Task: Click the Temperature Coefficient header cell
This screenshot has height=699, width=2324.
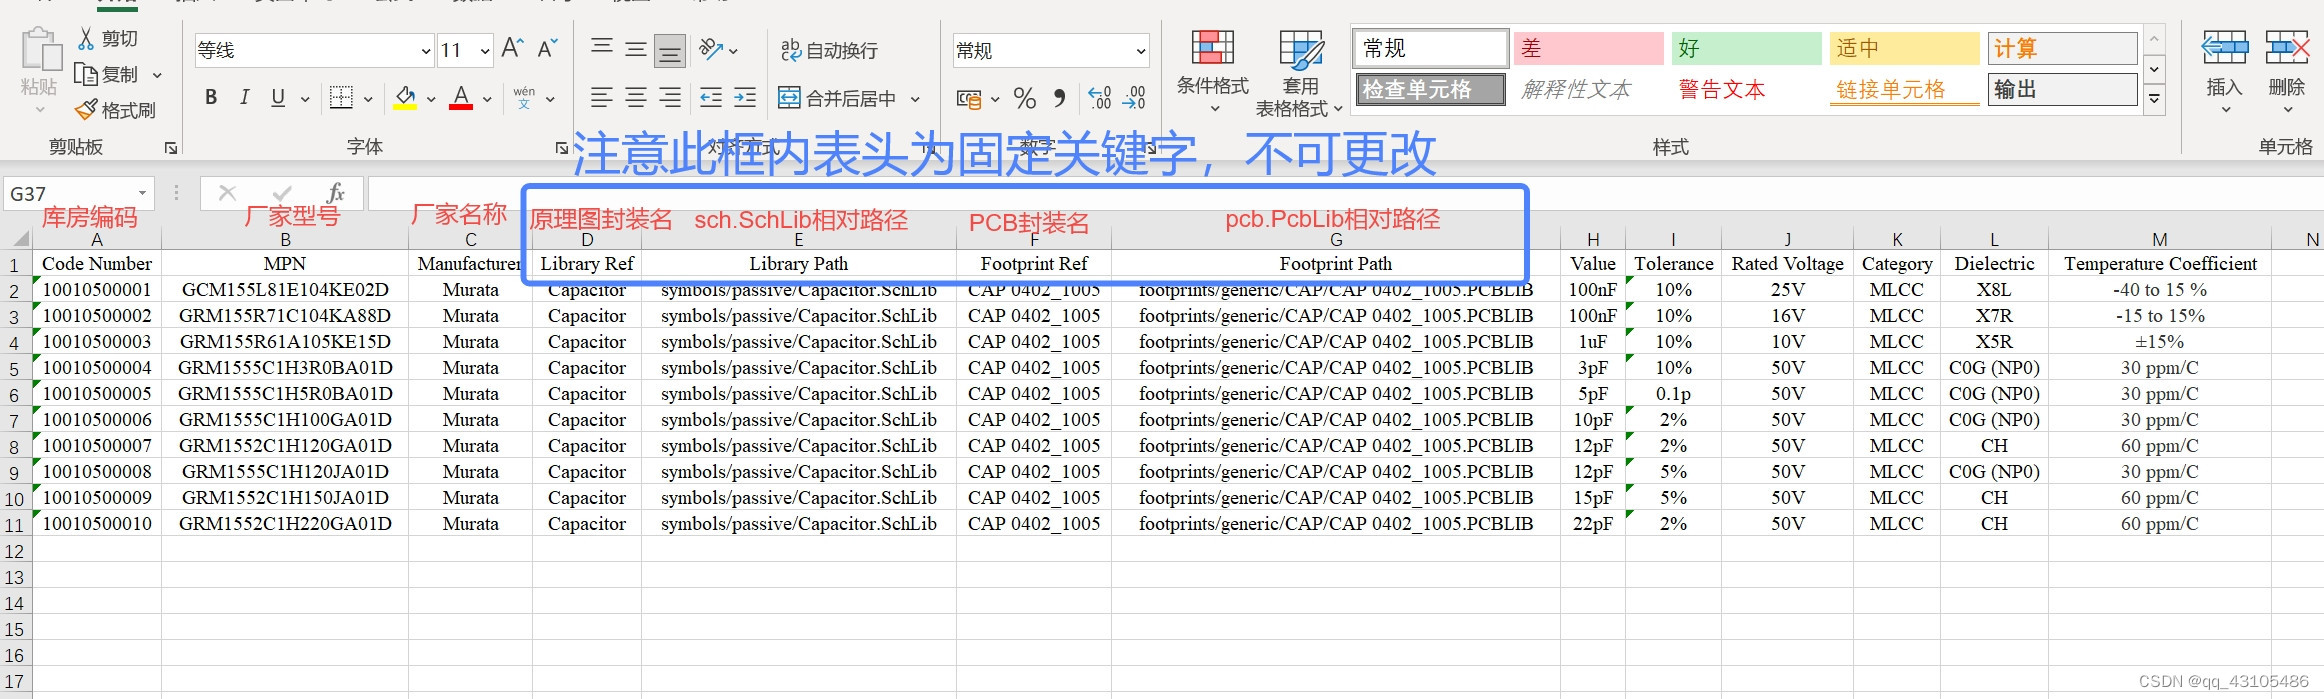Action: 2160,264
